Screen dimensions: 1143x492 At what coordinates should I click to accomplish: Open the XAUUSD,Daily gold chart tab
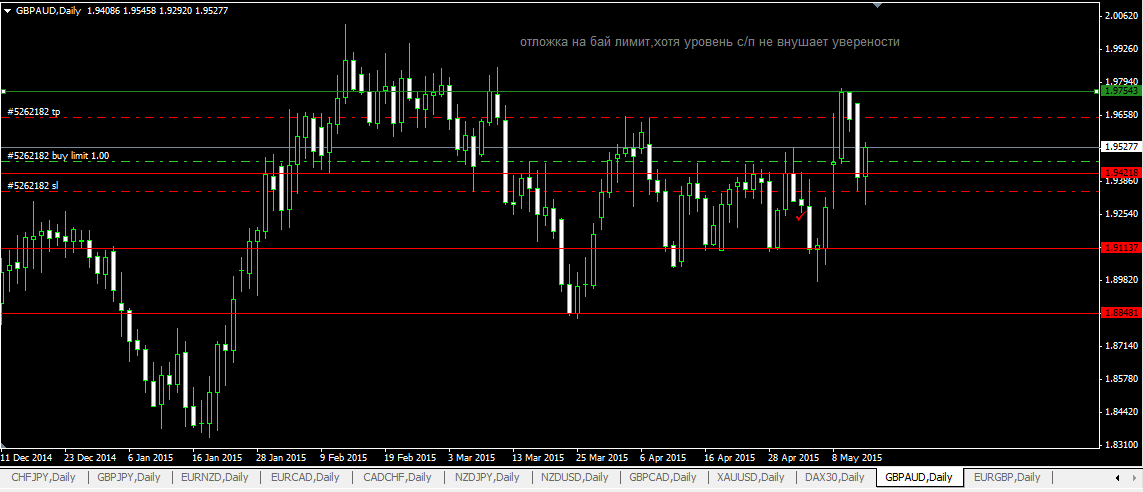click(x=751, y=477)
